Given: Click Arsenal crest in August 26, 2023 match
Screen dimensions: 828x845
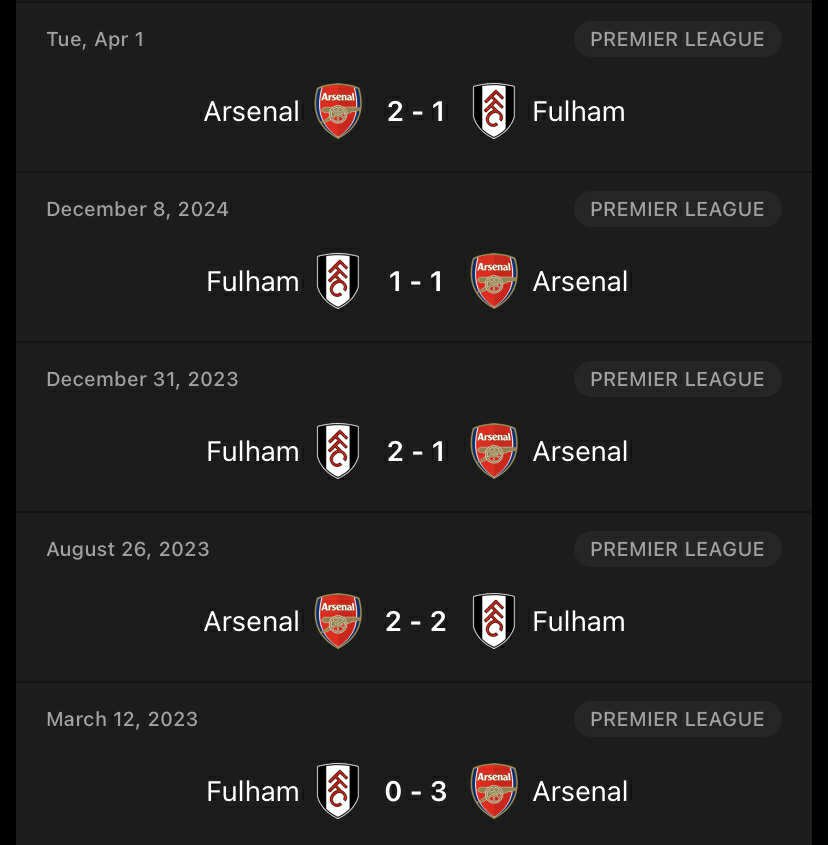Looking at the screenshot, I should (x=338, y=621).
